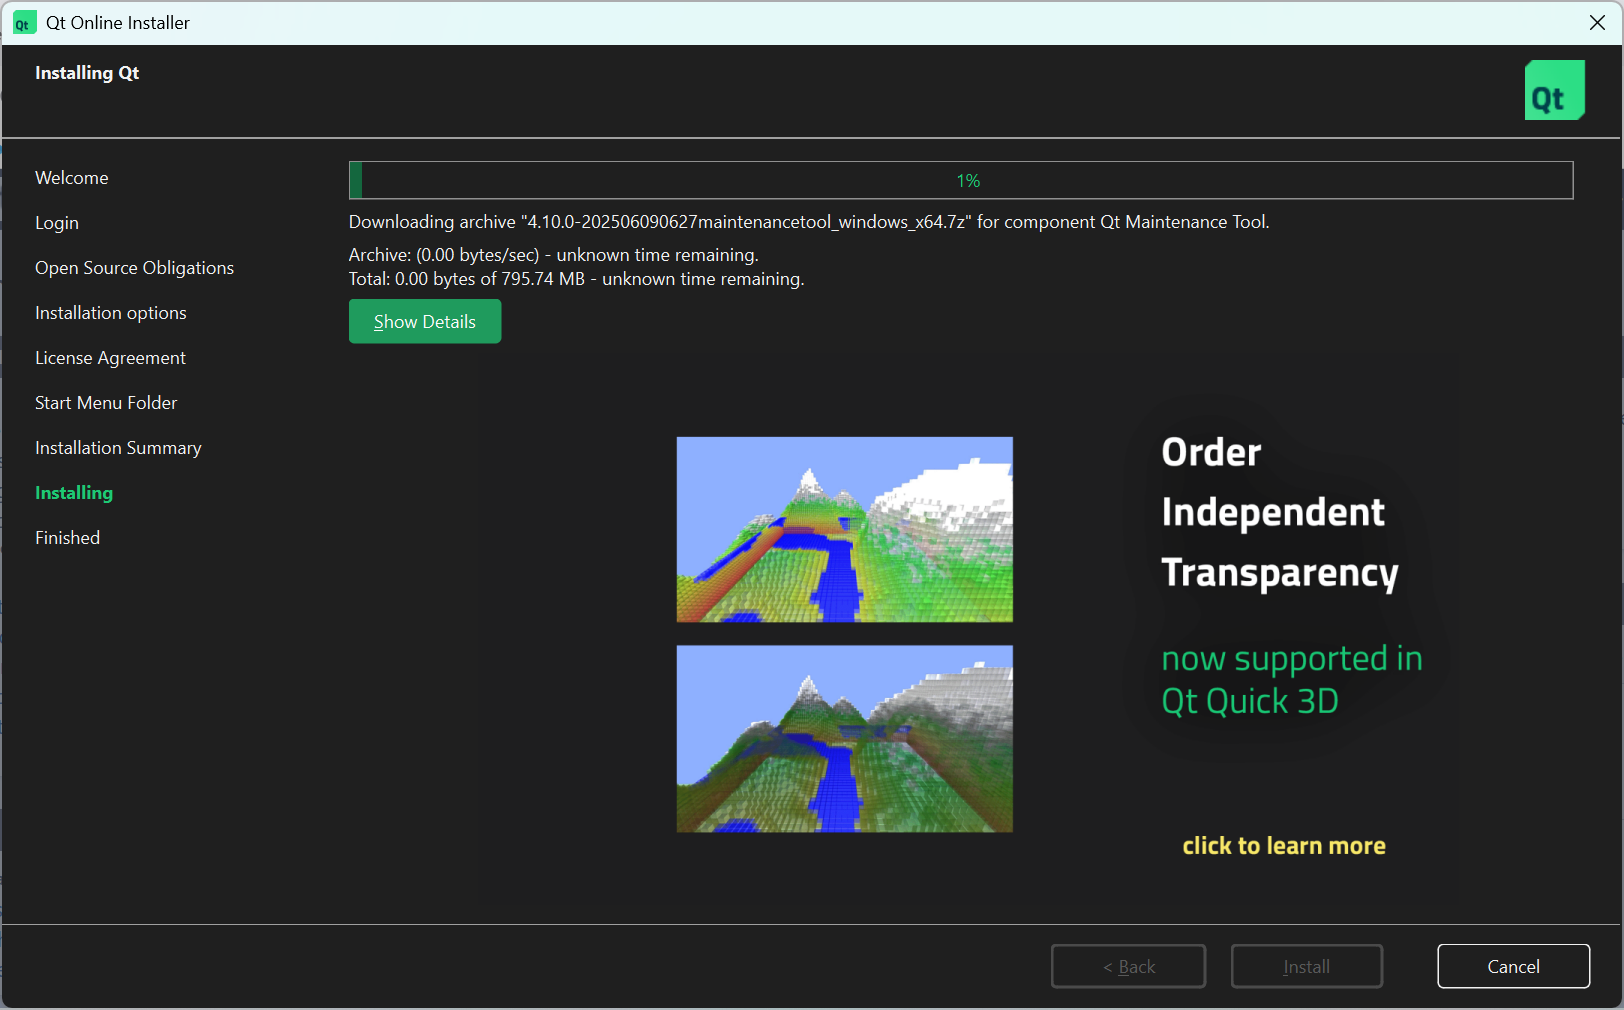This screenshot has width=1624, height=1010.
Task: Follow the "click to learn more" link
Action: [x=1283, y=846]
